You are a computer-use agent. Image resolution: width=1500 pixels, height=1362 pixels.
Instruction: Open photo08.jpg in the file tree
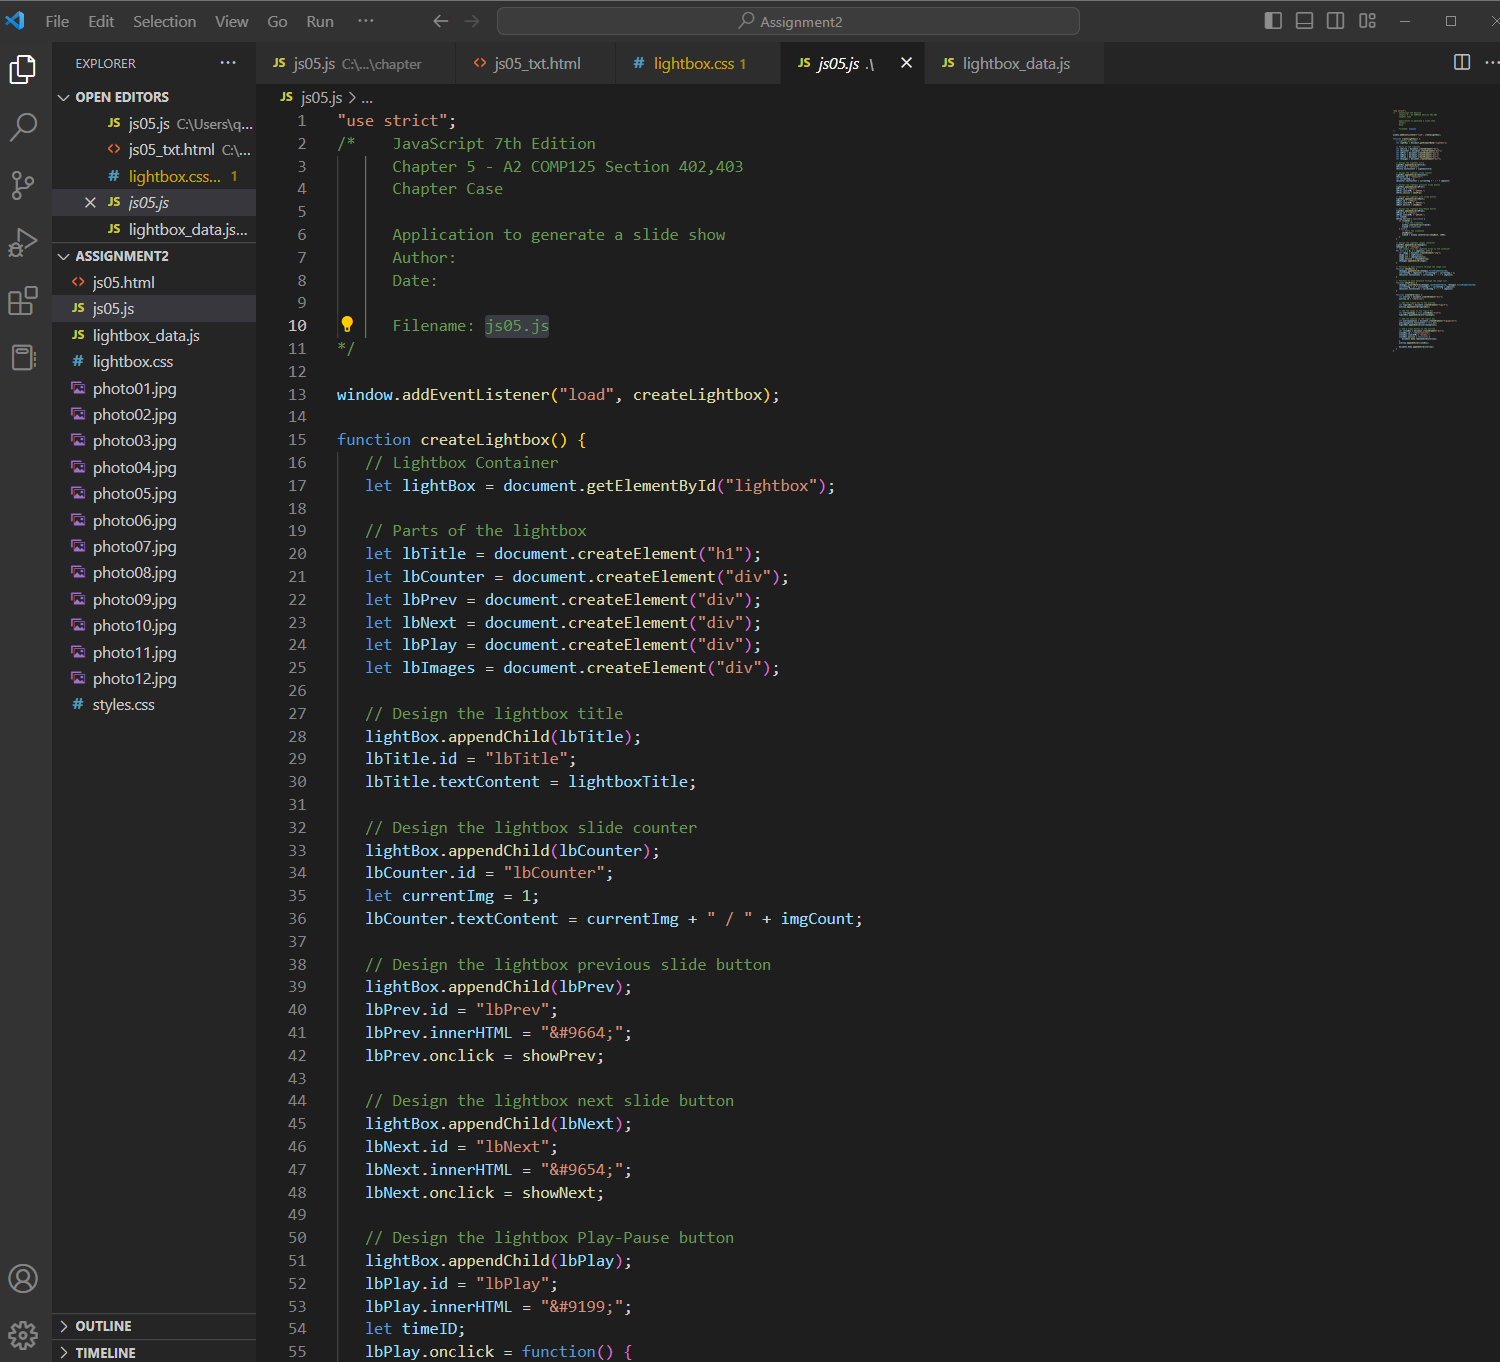(154, 572)
